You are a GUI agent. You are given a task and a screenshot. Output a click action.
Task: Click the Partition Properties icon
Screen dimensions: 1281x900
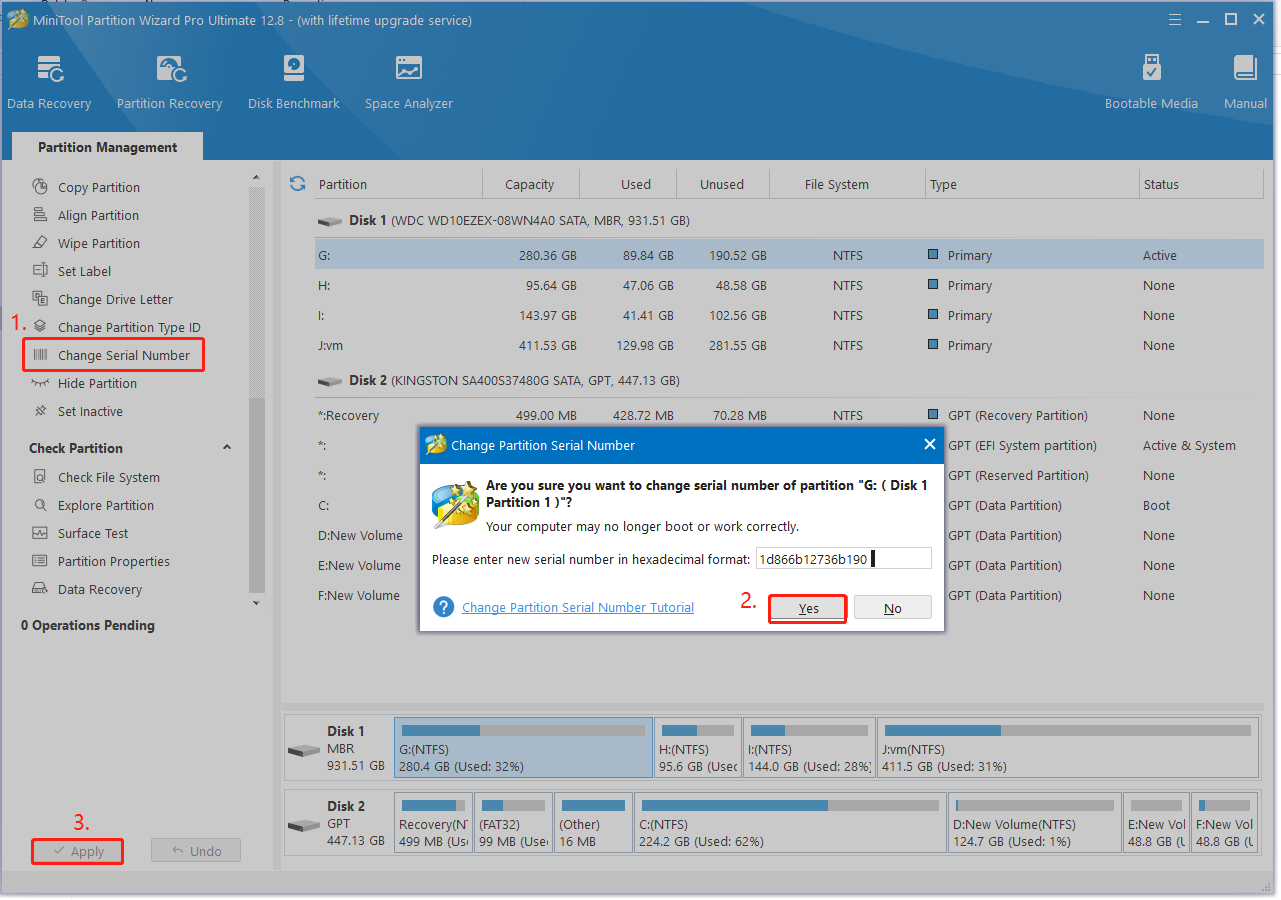coord(40,561)
